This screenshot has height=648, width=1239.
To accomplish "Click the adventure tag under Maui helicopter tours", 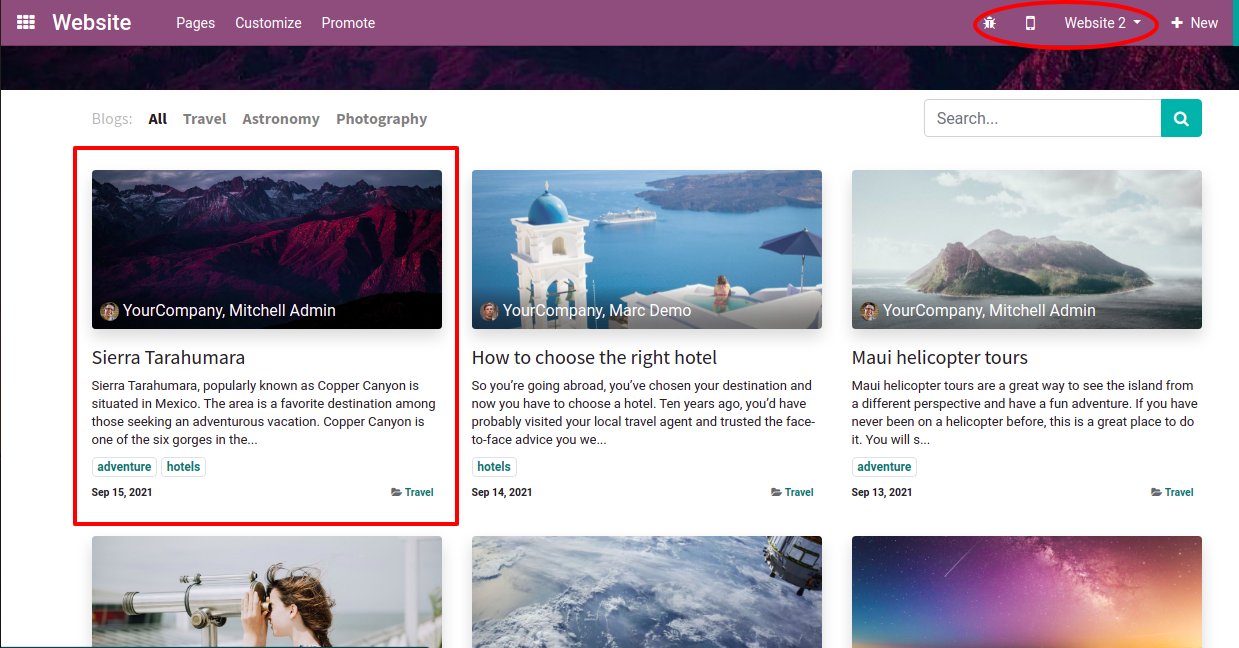I will pos(884,467).
